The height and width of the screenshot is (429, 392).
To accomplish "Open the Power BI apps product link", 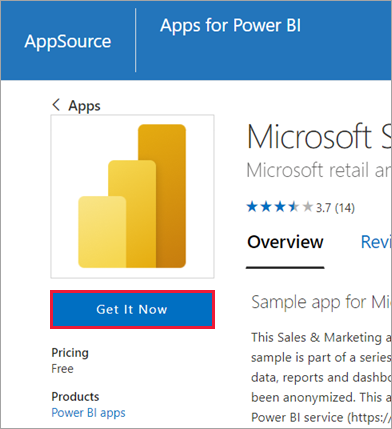I will [x=88, y=413].
